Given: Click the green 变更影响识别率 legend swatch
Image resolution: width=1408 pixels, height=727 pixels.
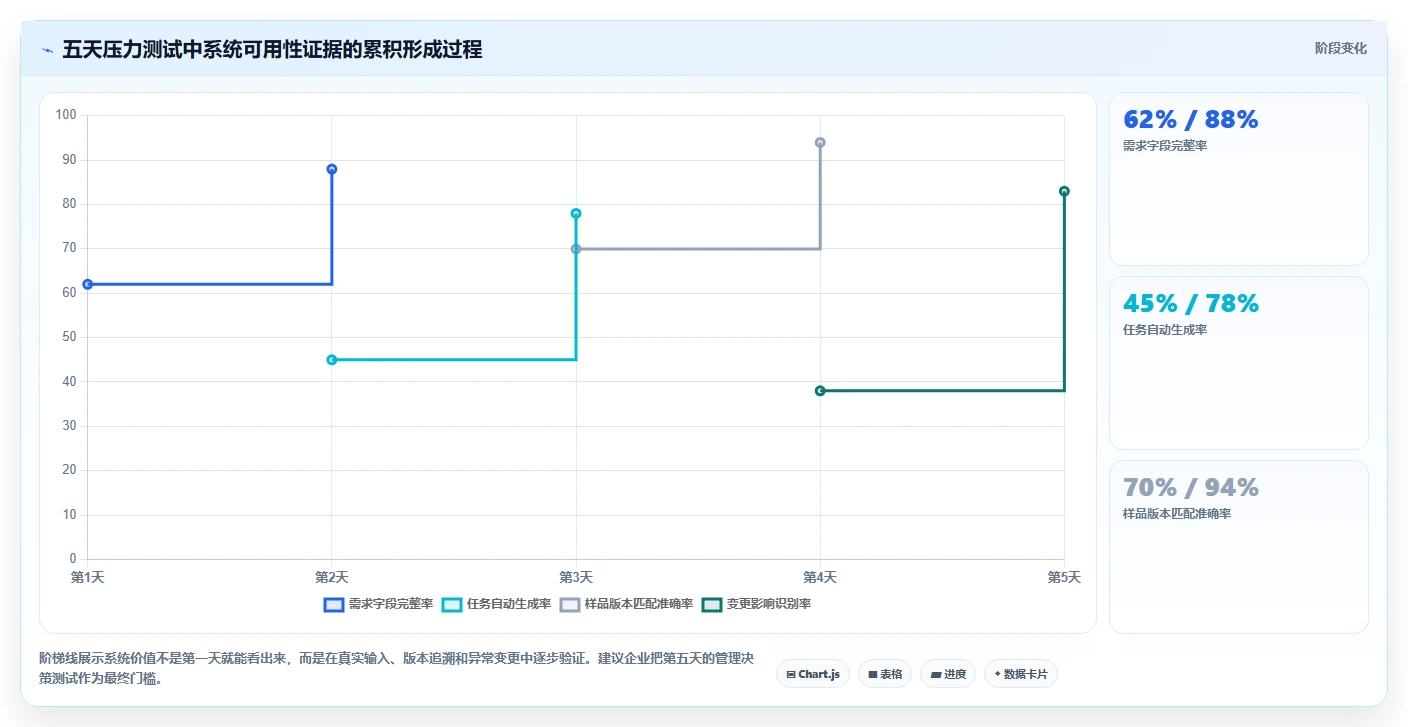Looking at the screenshot, I should point(712,604).
